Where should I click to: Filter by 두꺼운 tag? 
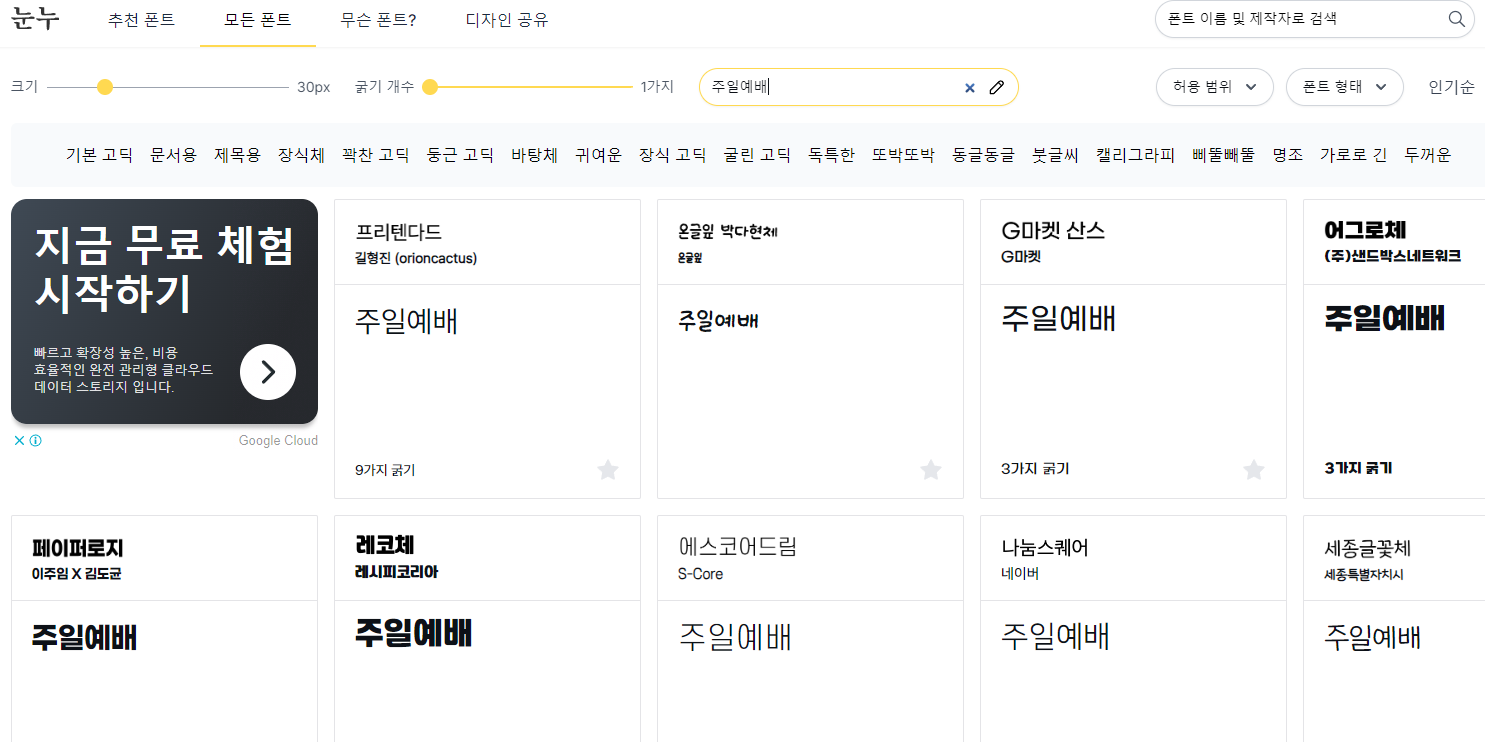coord(1427,155)
